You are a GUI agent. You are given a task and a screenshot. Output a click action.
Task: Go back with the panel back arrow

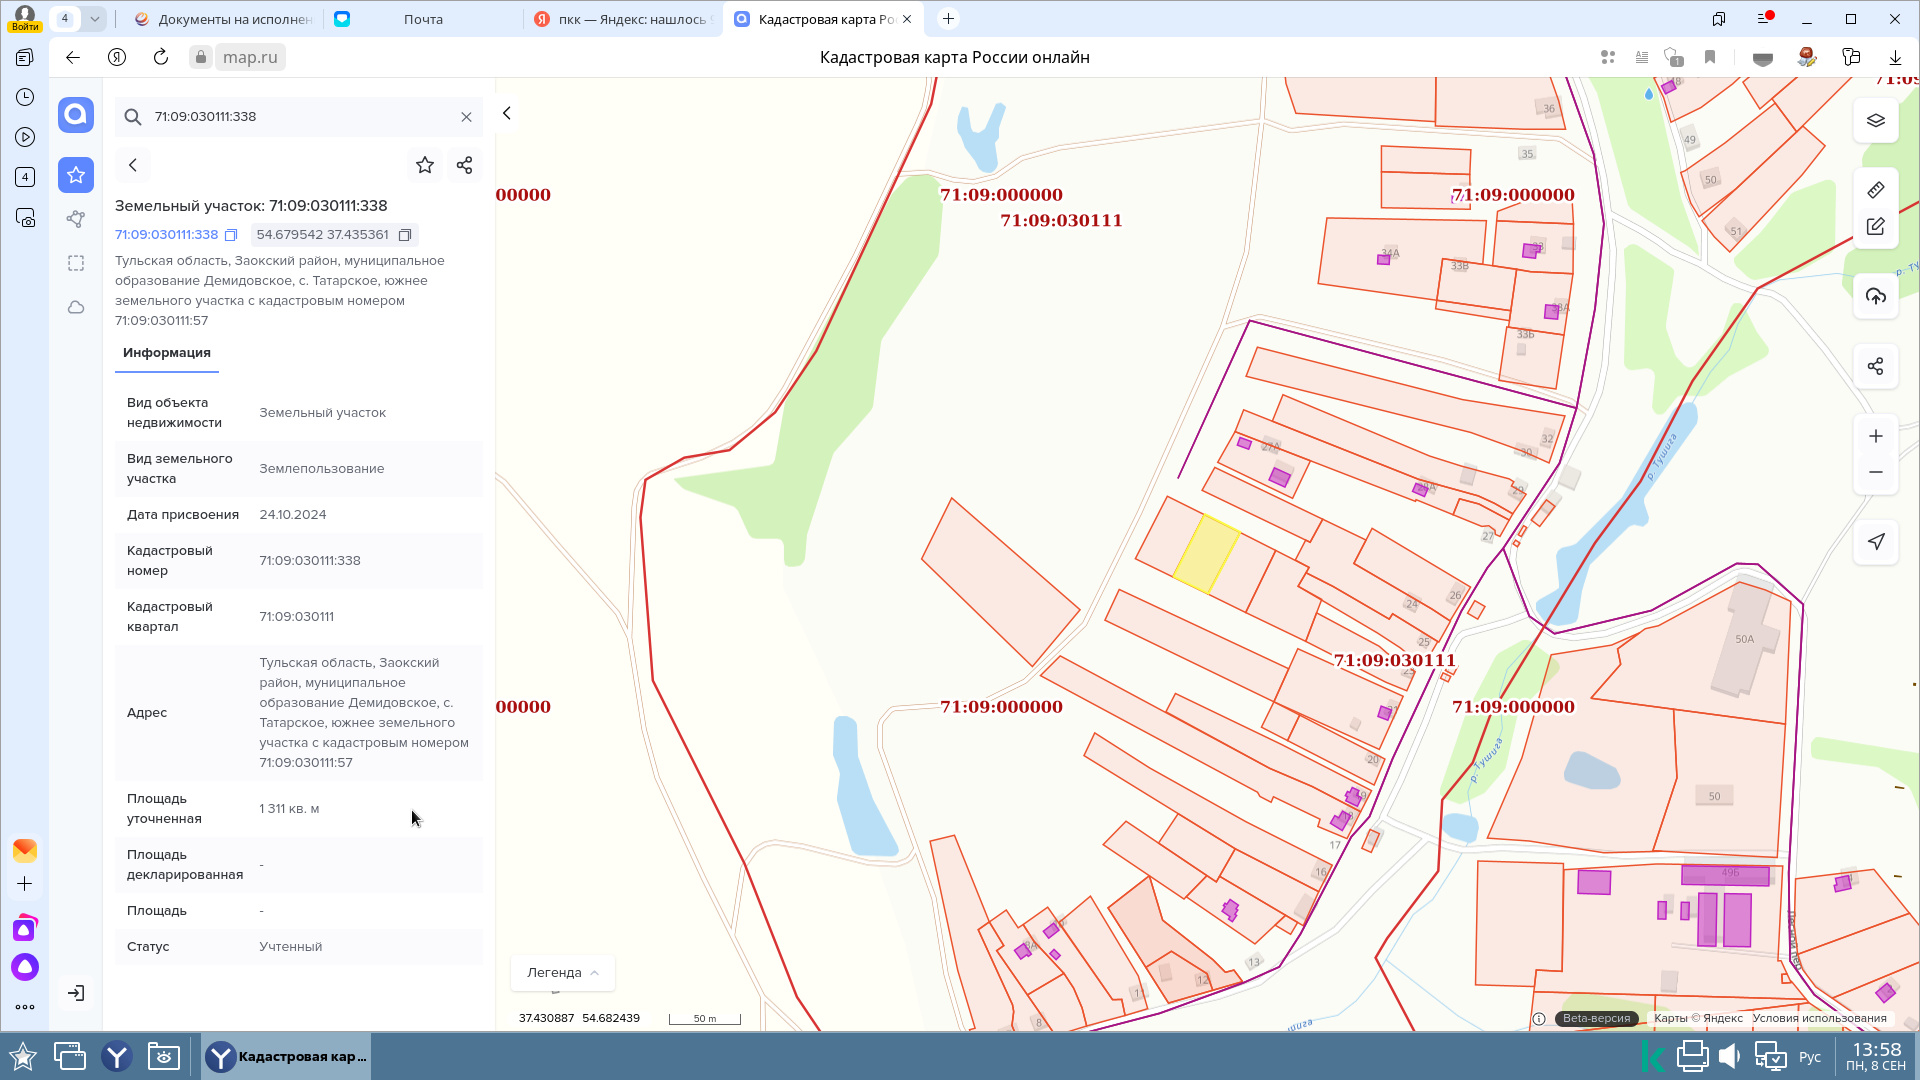pyautogui.click(x=133, y=165)
